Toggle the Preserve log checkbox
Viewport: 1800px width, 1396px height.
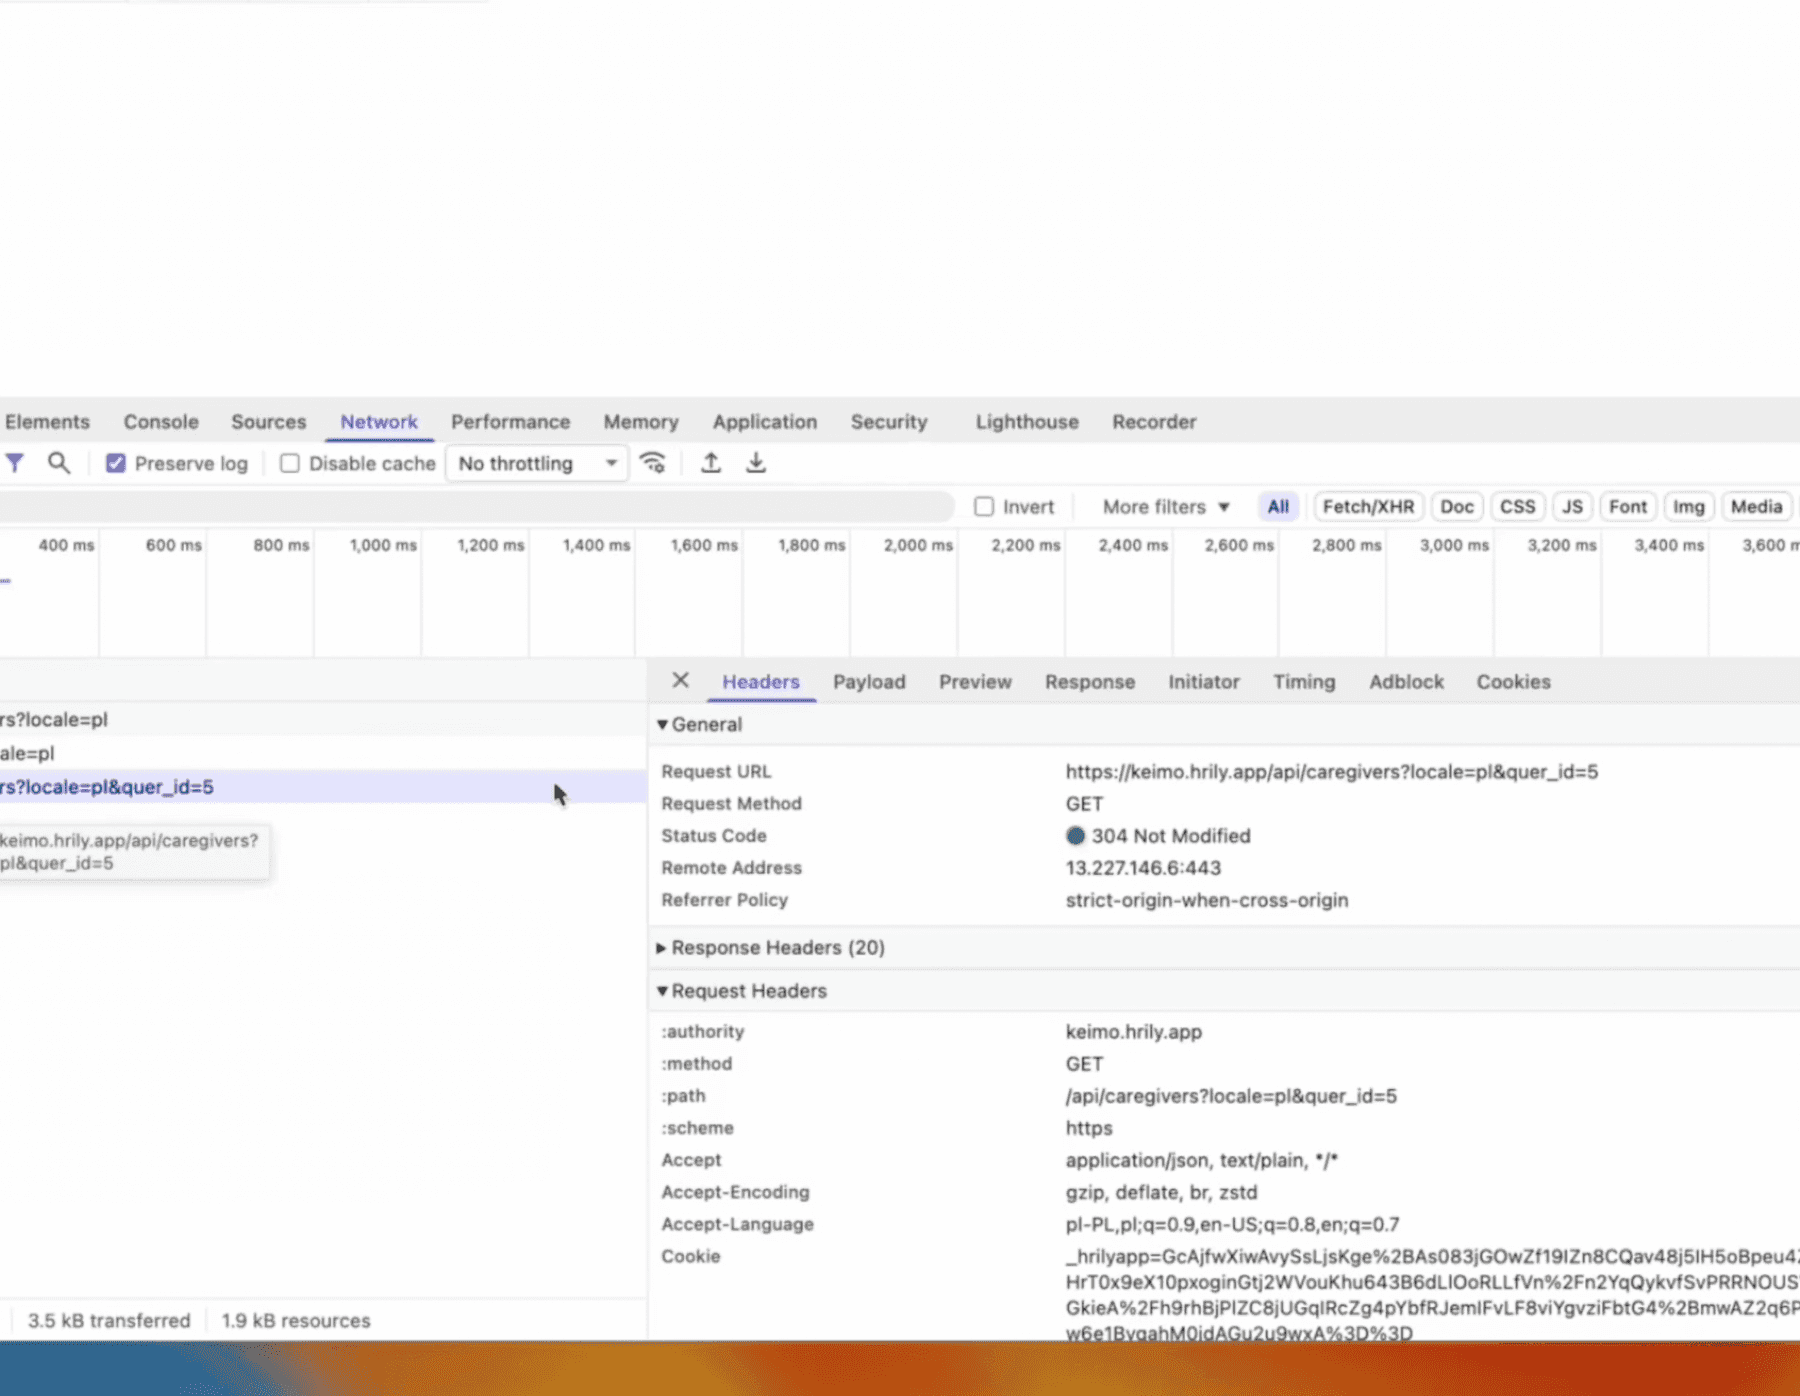(x=116, y=463)
